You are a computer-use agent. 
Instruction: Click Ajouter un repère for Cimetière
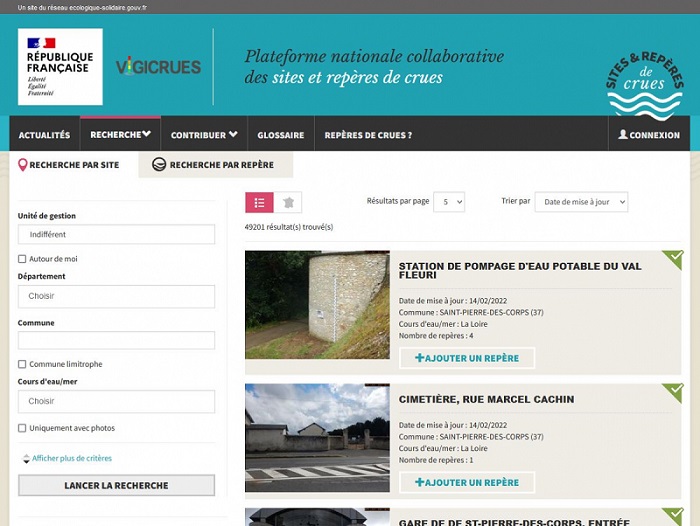tap(467, 482)
